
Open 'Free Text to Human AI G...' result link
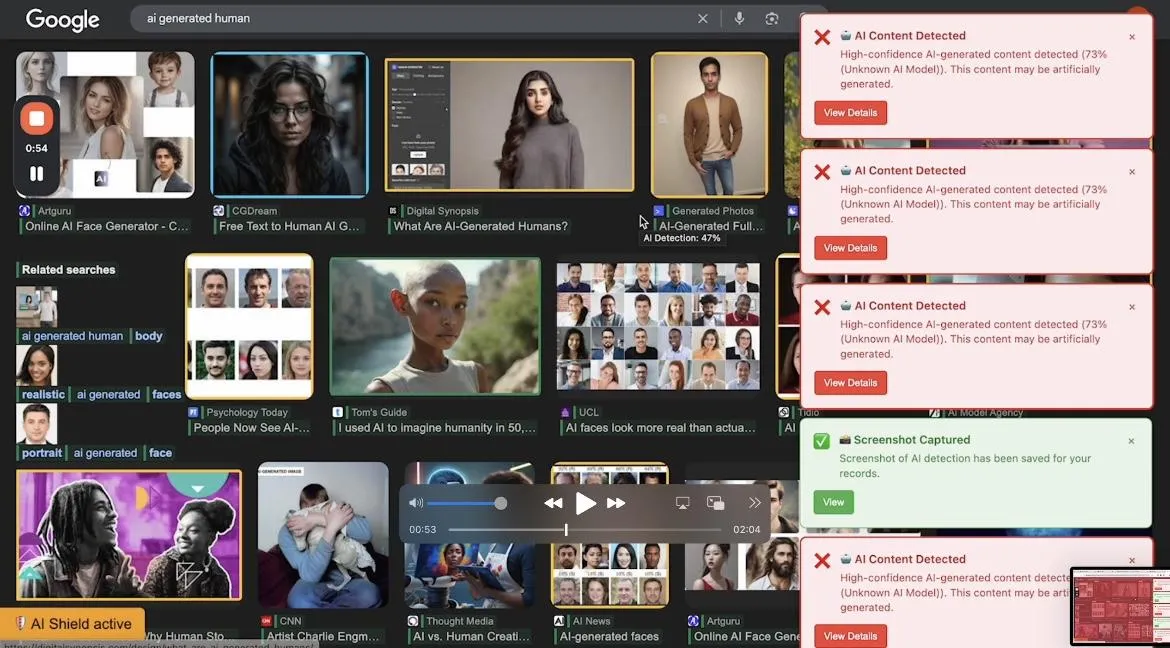pos(290,226)
